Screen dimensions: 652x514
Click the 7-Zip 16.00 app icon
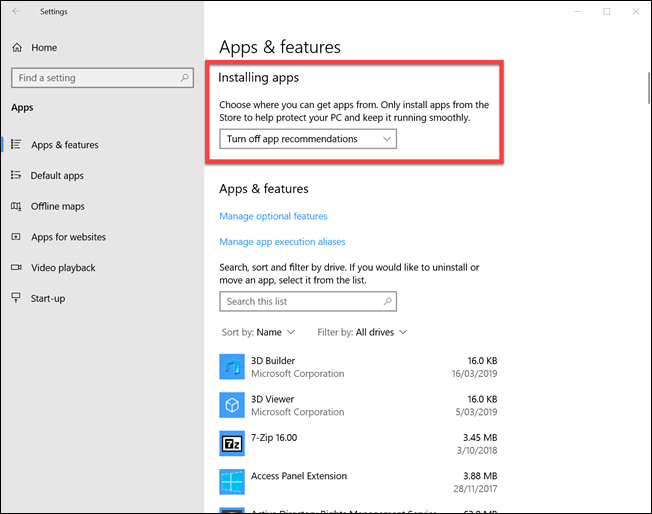pos(232,443)
